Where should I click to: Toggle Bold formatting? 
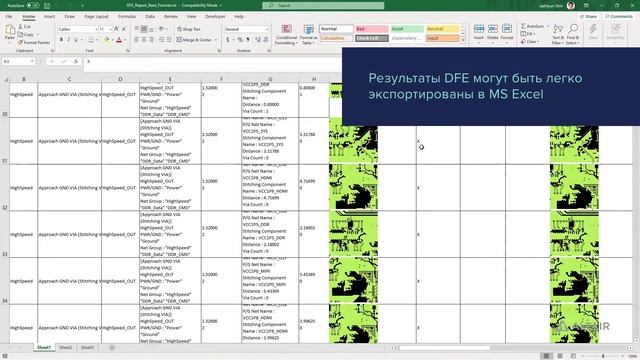[61, 40]
